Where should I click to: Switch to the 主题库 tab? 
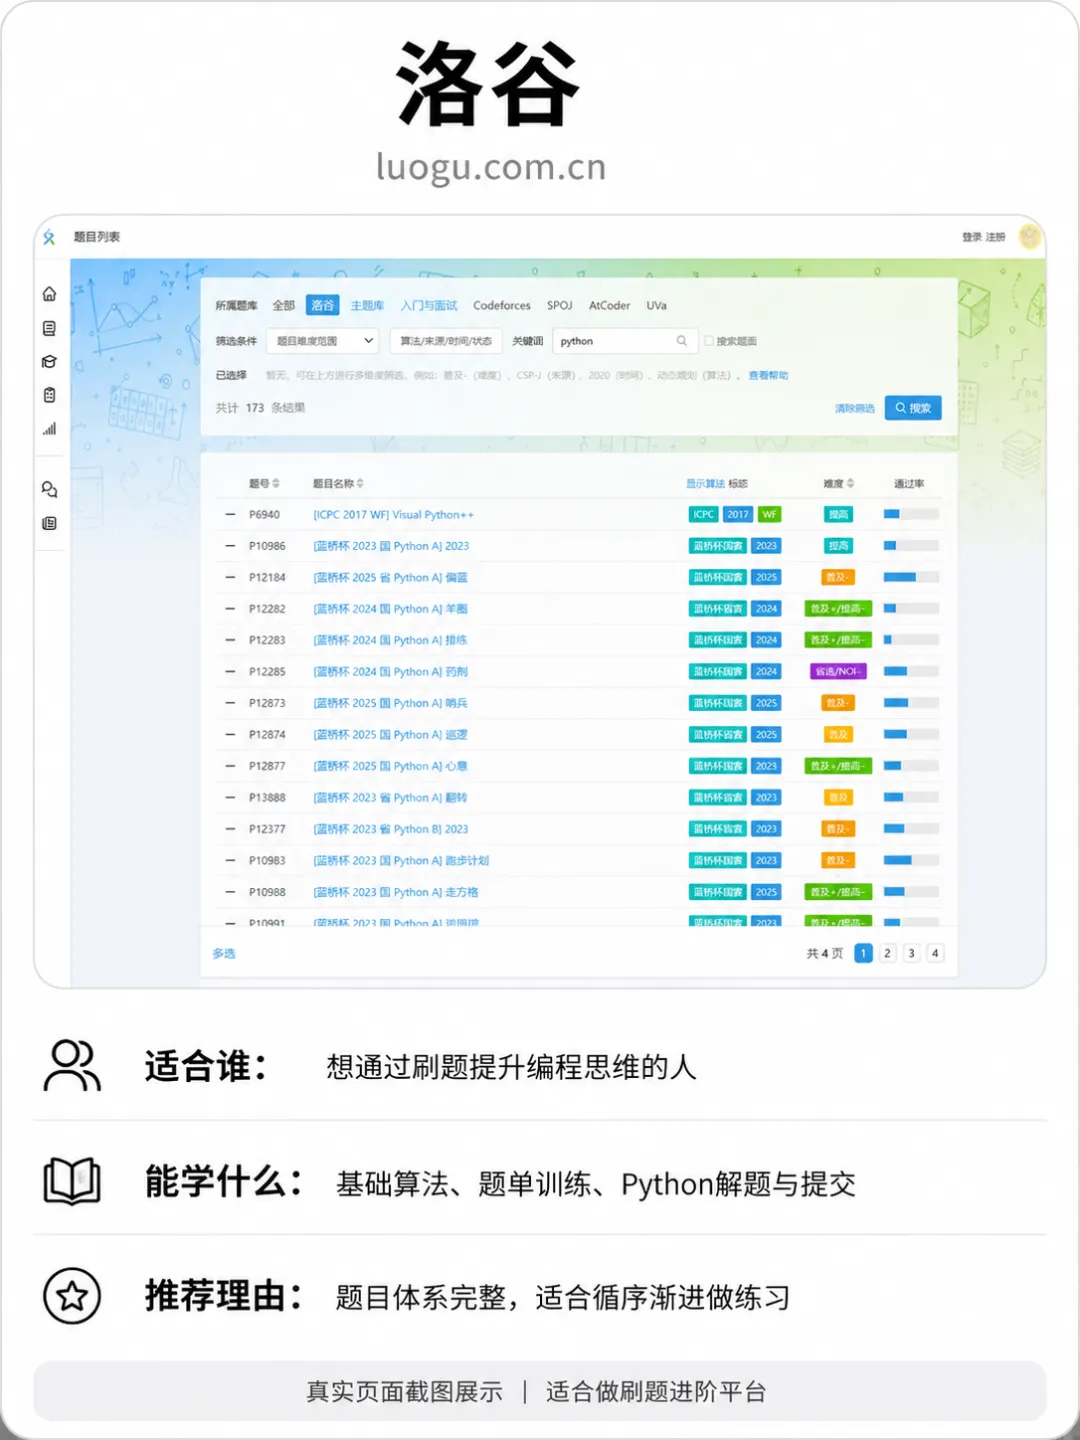click(x=367, y=306)
